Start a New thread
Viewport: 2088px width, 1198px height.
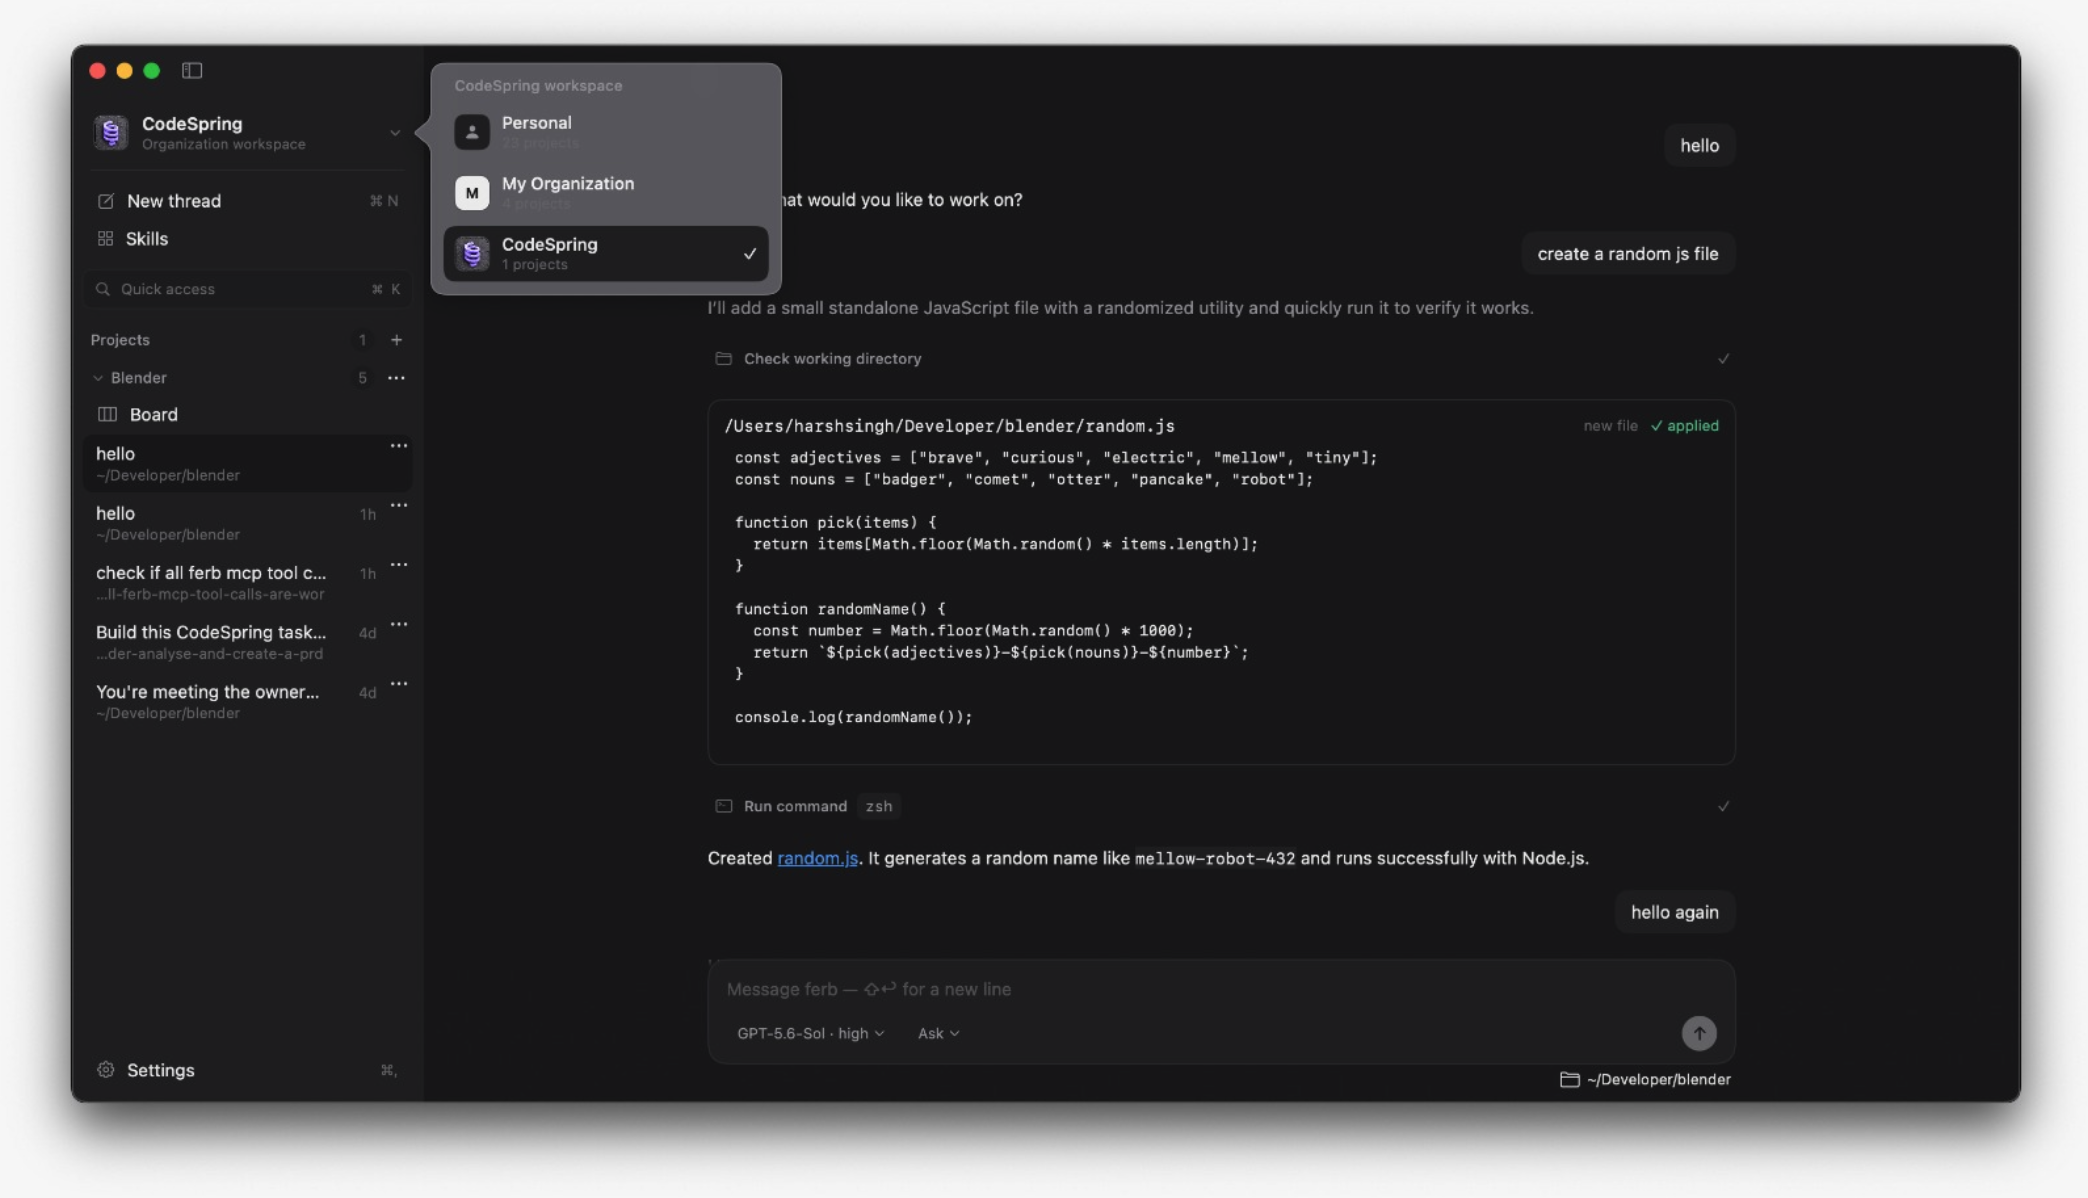pos(247,201)
